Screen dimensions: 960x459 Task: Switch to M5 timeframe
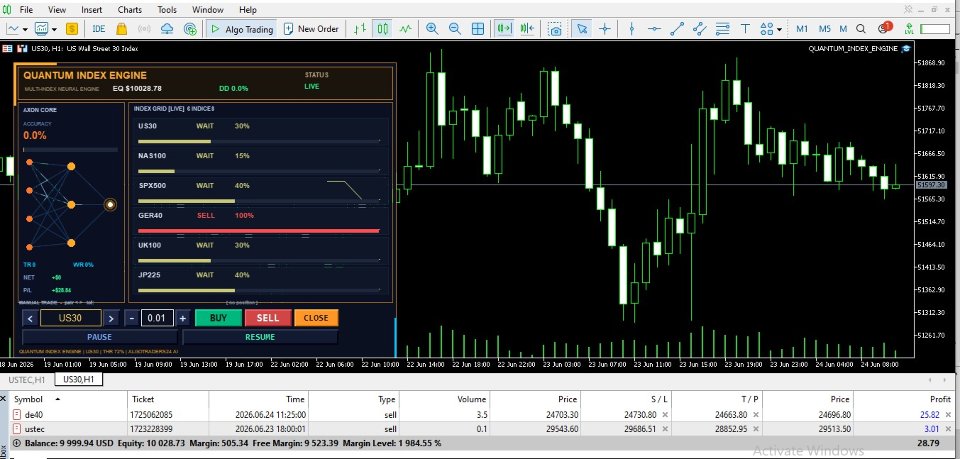click(x=824, y=29)
